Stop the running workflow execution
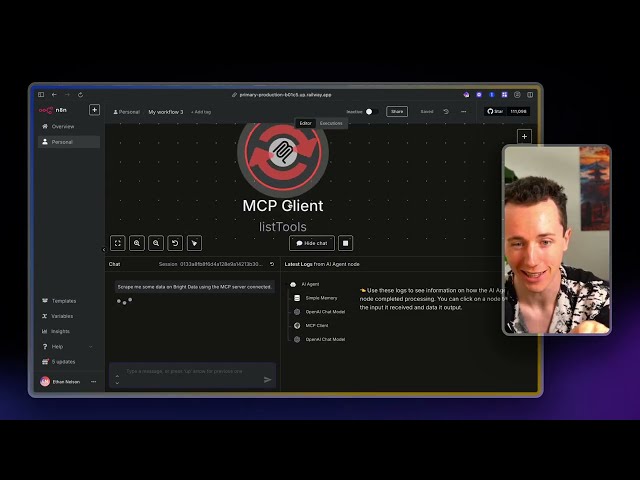This screenshot has width=640, height=480. pyautogui.click(x=345, y=243)
